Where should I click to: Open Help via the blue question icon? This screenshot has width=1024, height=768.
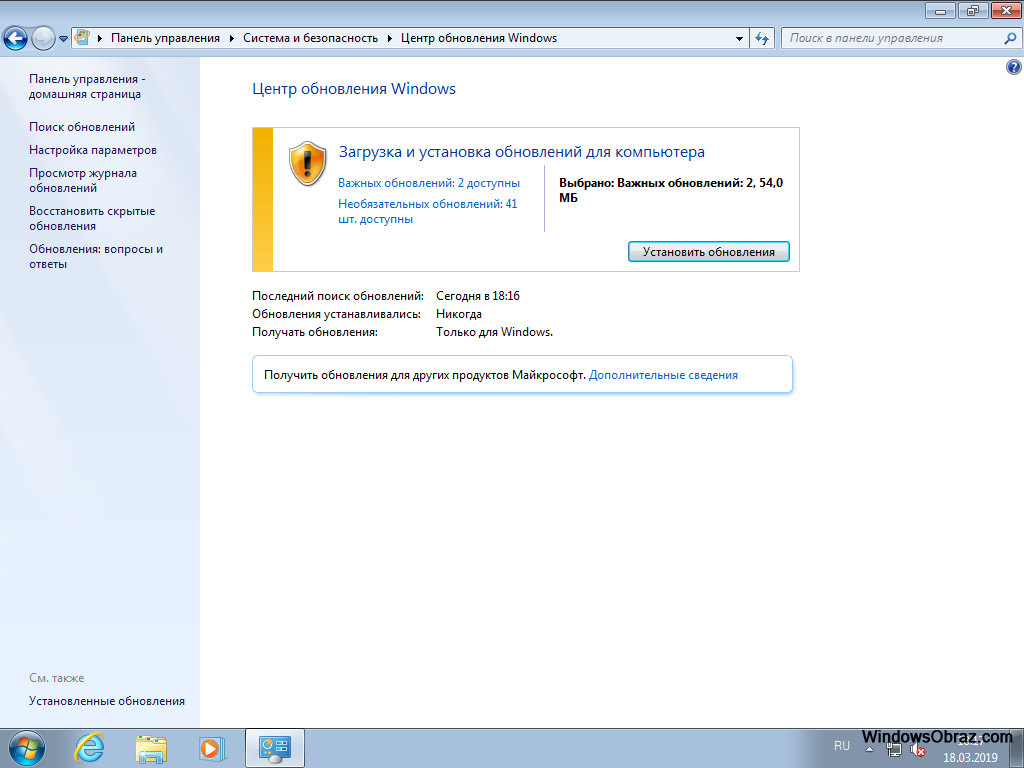pyautogui.click(x=1014, y=67)
